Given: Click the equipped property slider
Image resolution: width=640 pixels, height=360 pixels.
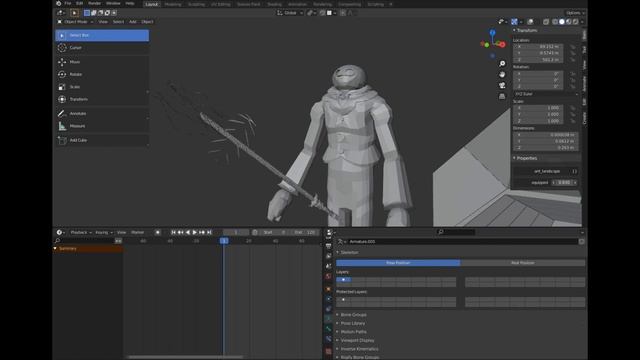Looking at the screenshot, I should pyautogui.click(x=565, y=182).
